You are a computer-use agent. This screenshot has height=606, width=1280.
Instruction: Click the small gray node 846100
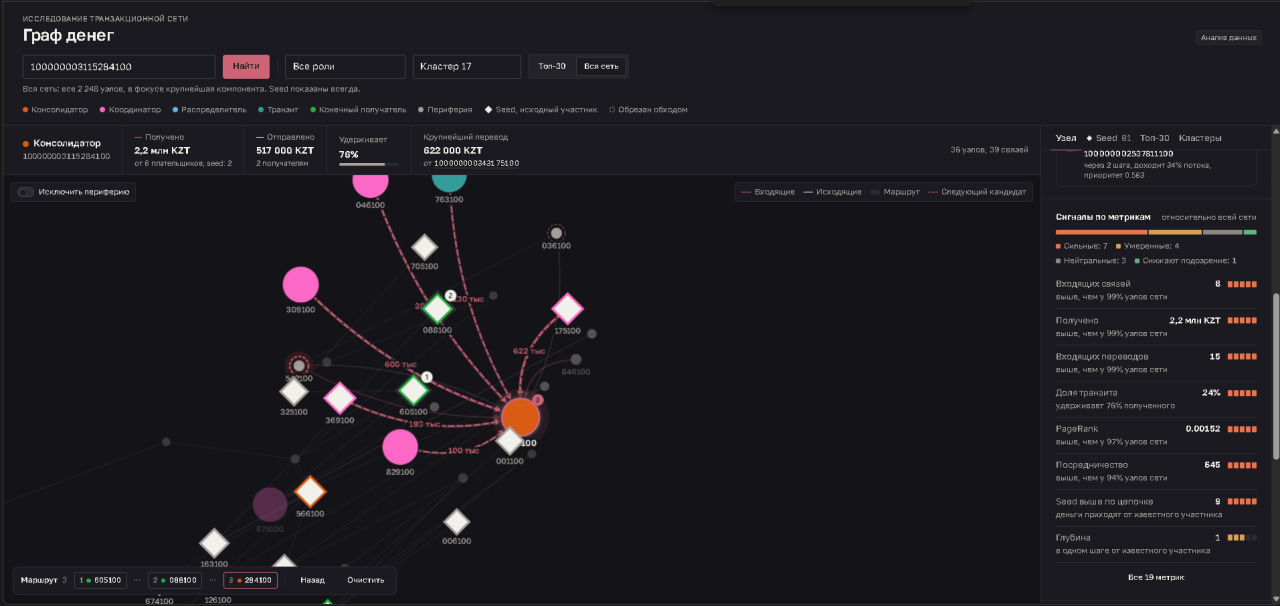click(x=576, y=359)
